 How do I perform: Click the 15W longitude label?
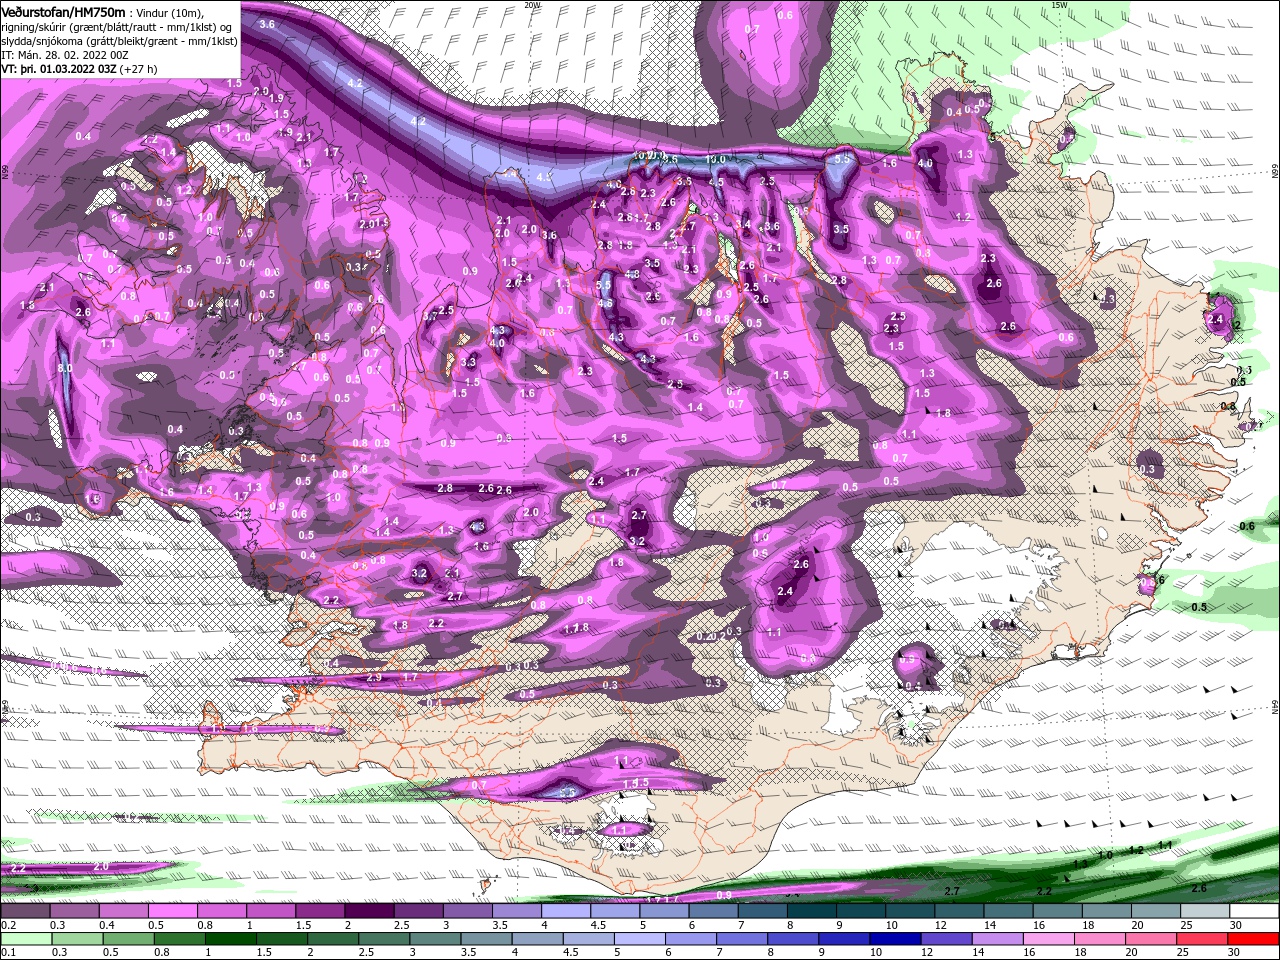point(1059,4)
